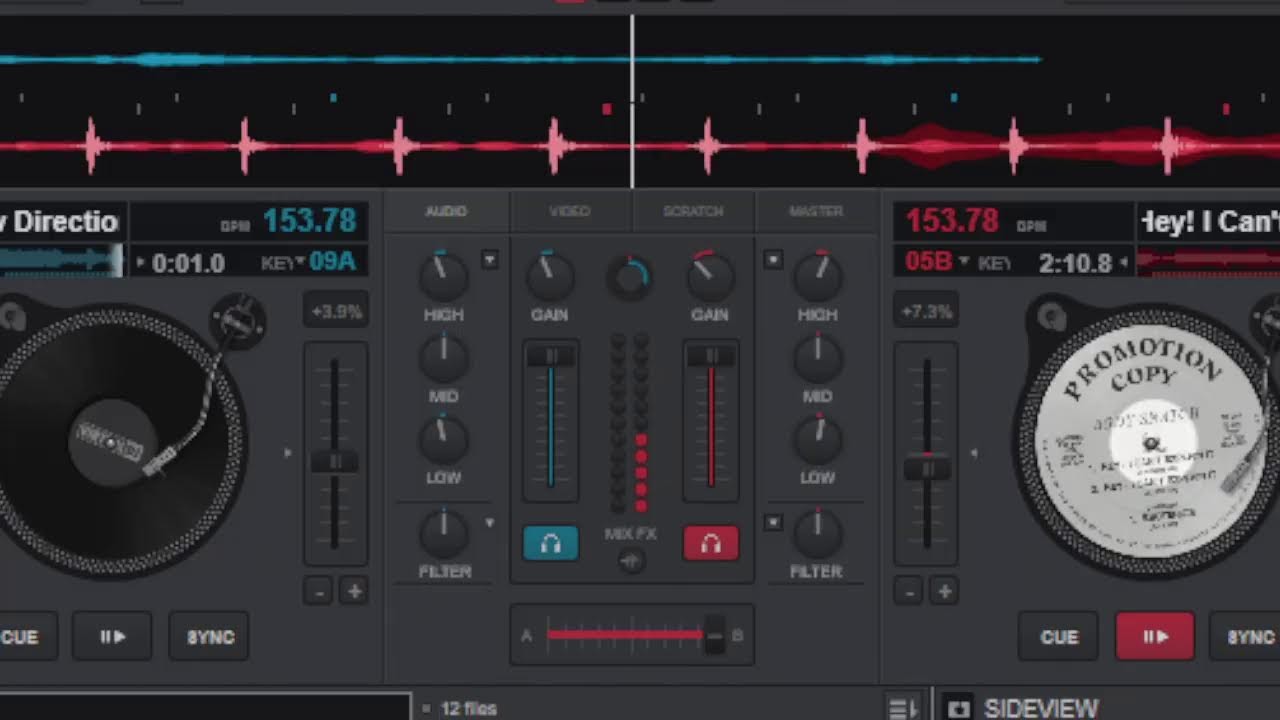Open the right deck +7.3% pitch range
The image size is (1280, 720).
[x=926, y=311]
